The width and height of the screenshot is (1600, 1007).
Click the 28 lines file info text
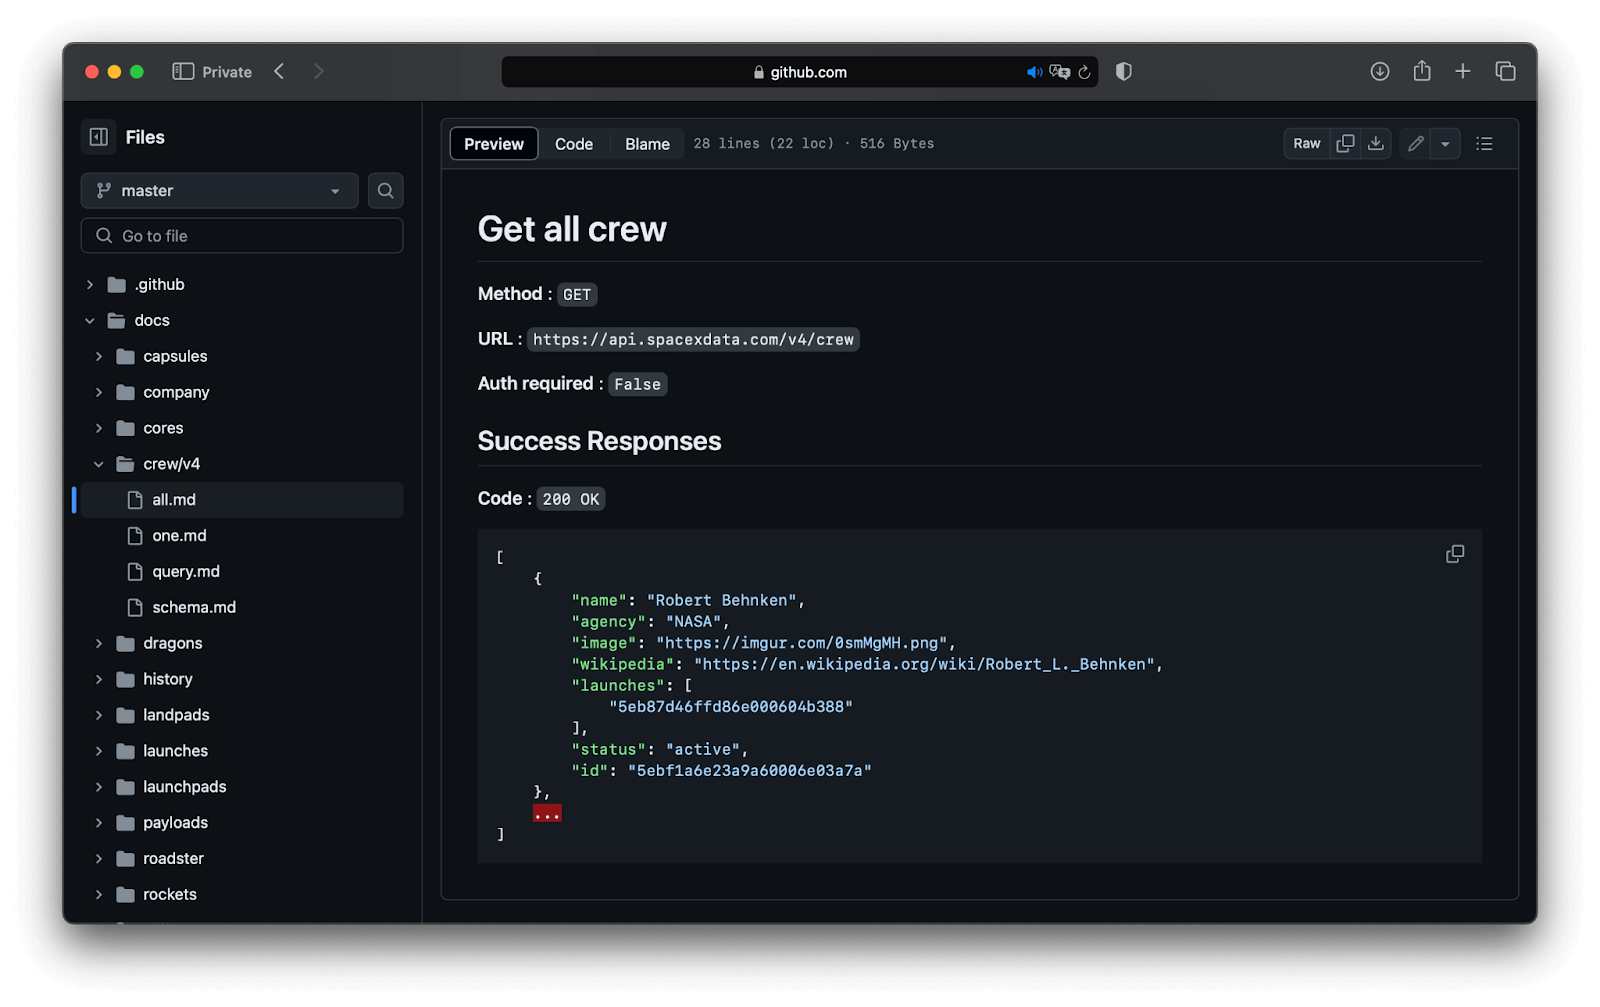click(814, 144)
